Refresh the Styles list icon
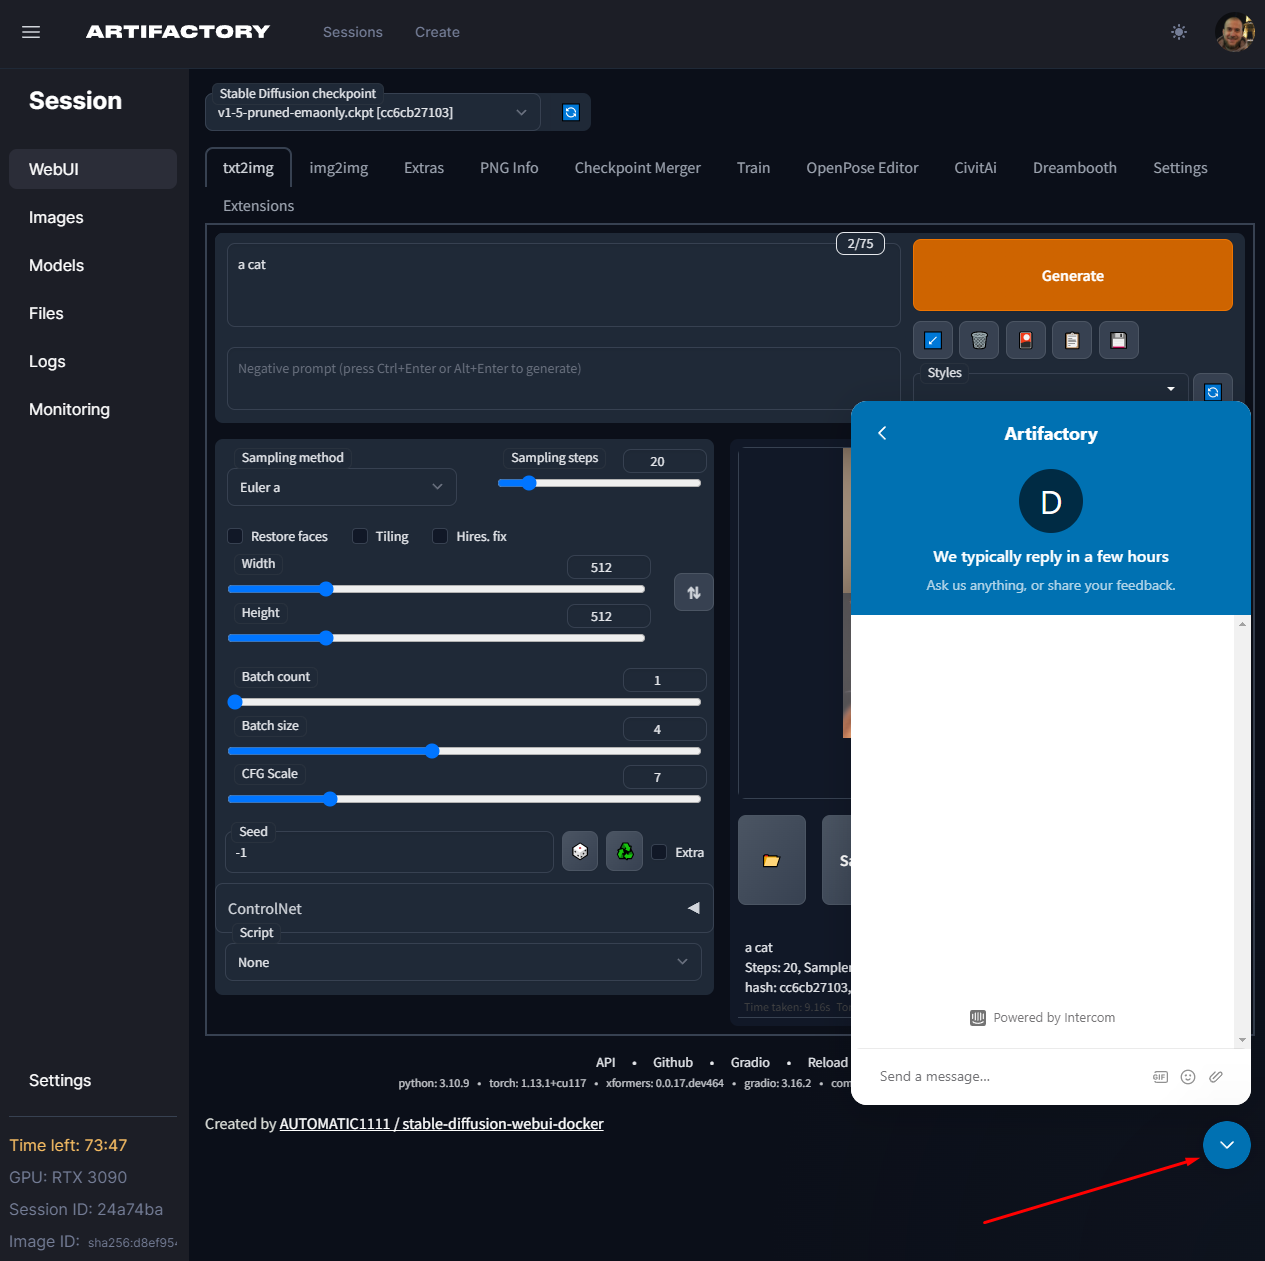1265x1261 pixels. pyautogui.click(x=1213, y=391)
